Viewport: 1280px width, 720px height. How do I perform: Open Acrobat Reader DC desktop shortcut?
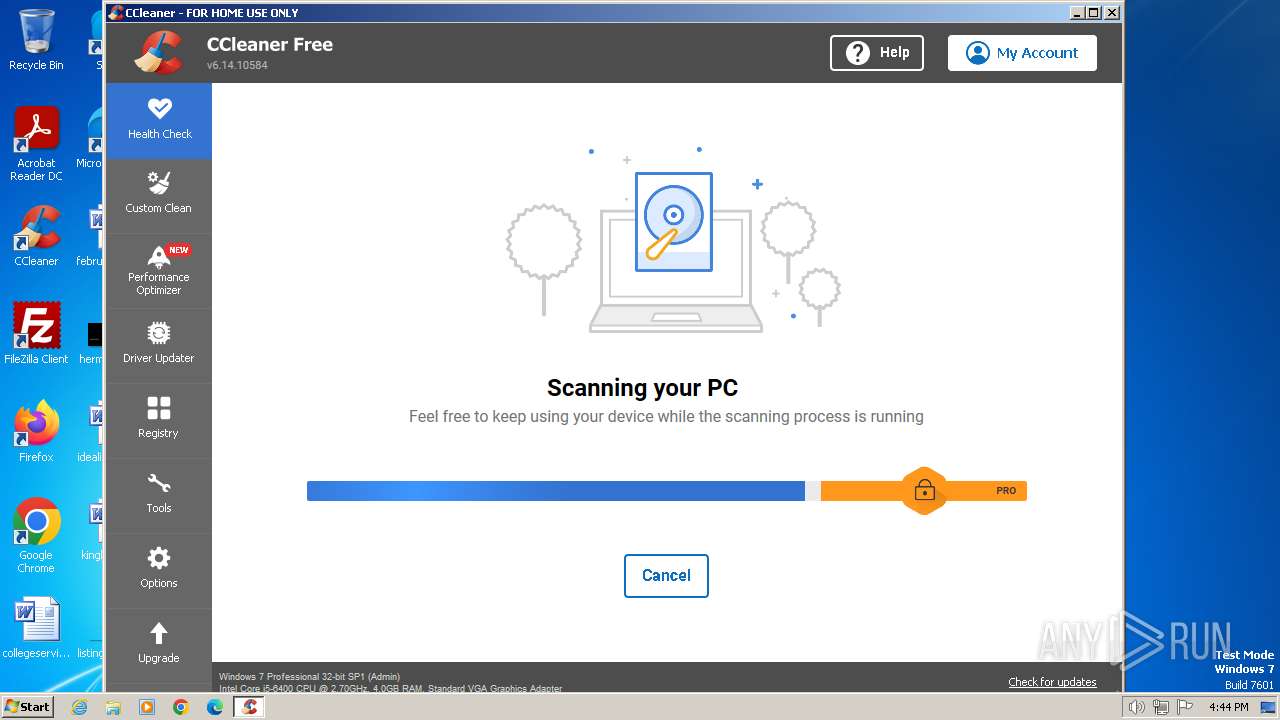tap(36, 144)
